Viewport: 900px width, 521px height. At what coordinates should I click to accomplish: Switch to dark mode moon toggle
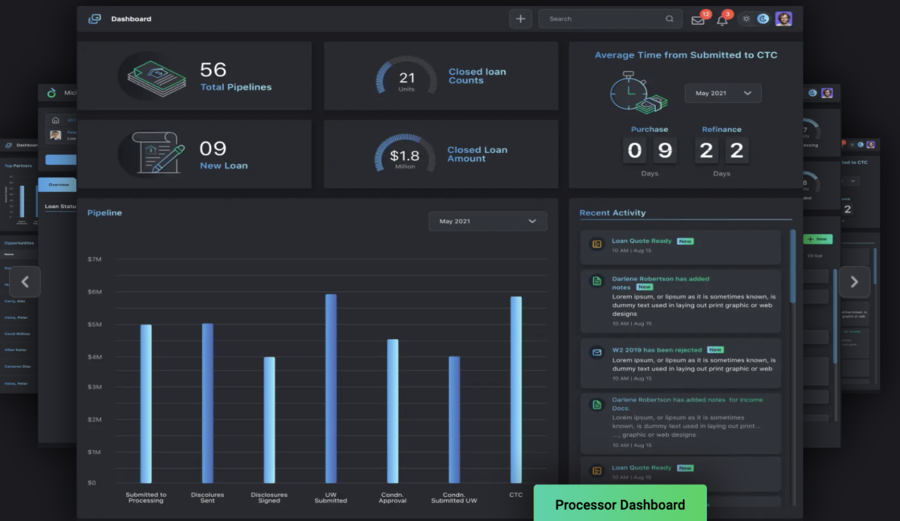pyautogui.click(x=763, y=19)
